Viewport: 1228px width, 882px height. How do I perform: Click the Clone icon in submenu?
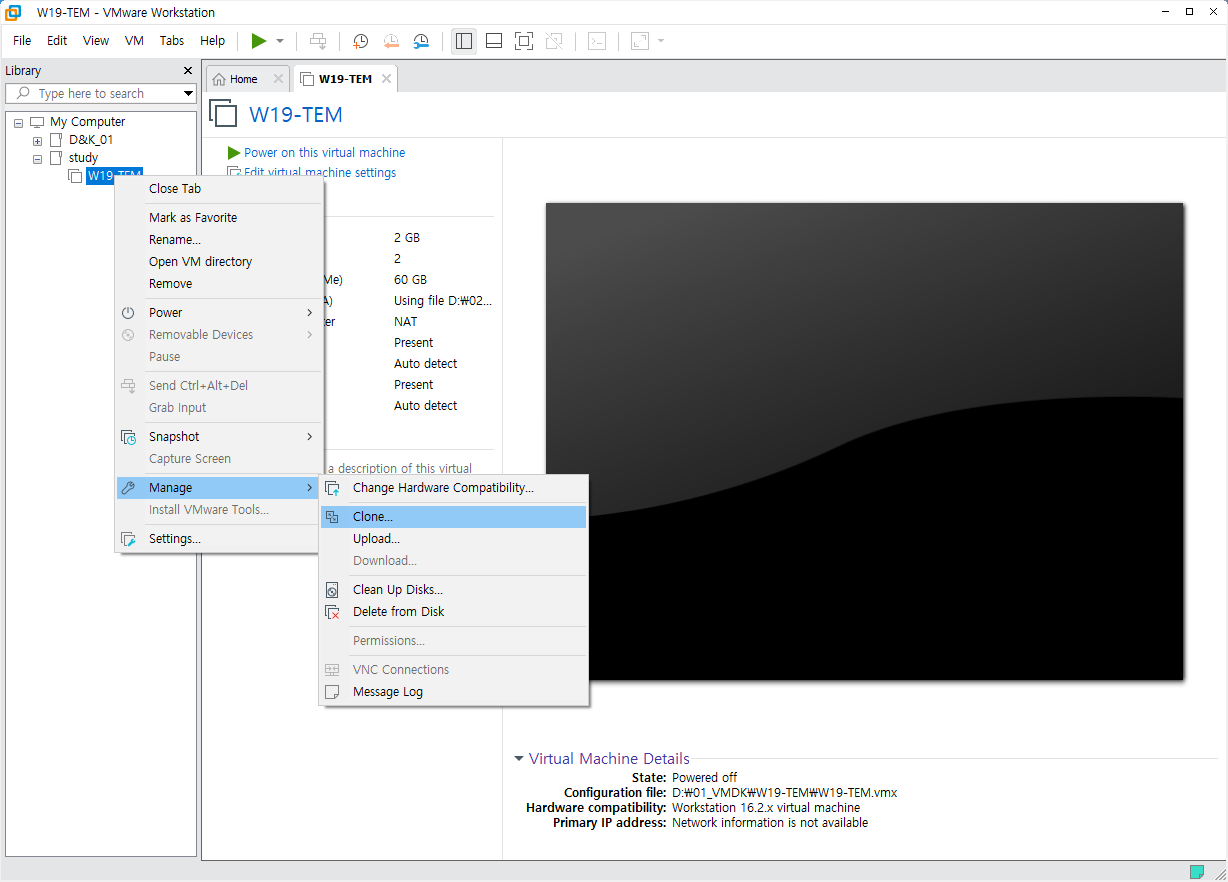click(x=332, y=517)
